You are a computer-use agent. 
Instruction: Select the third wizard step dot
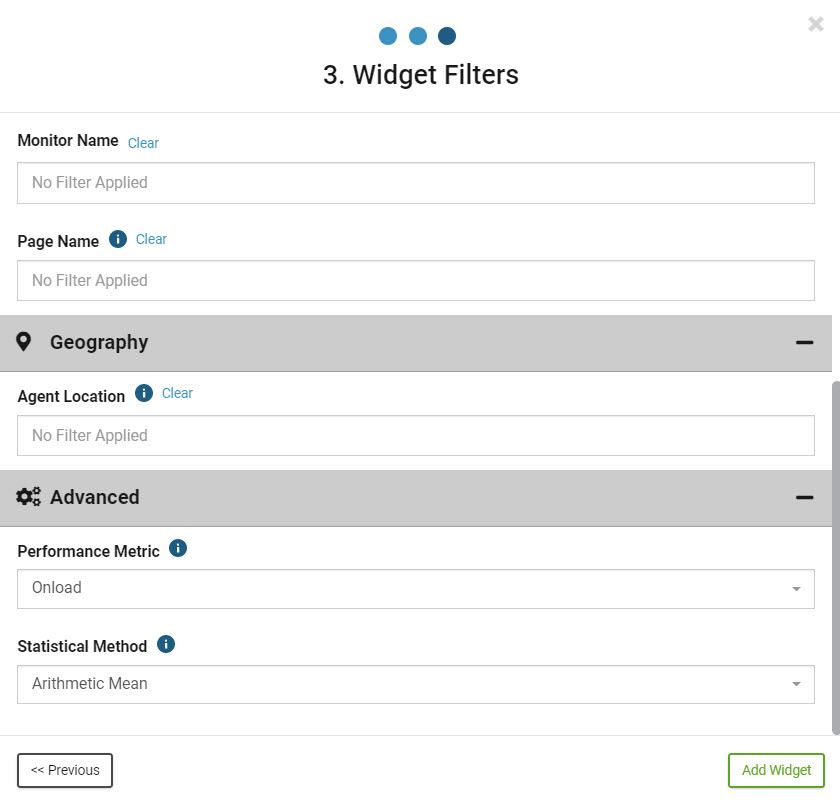pos(447,36)
